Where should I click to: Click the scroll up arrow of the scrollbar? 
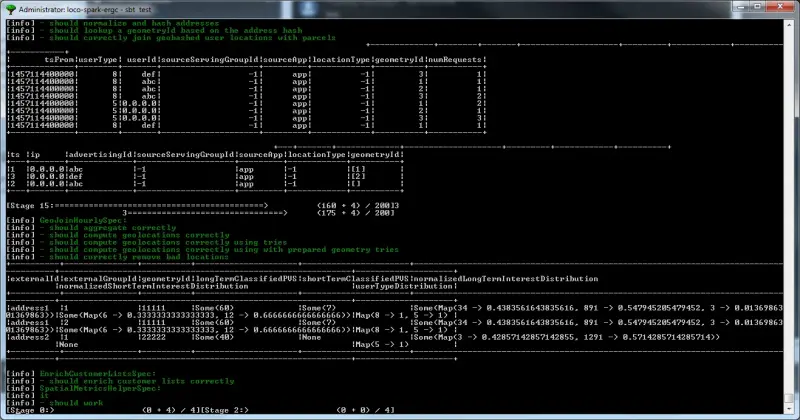[789, 23]
